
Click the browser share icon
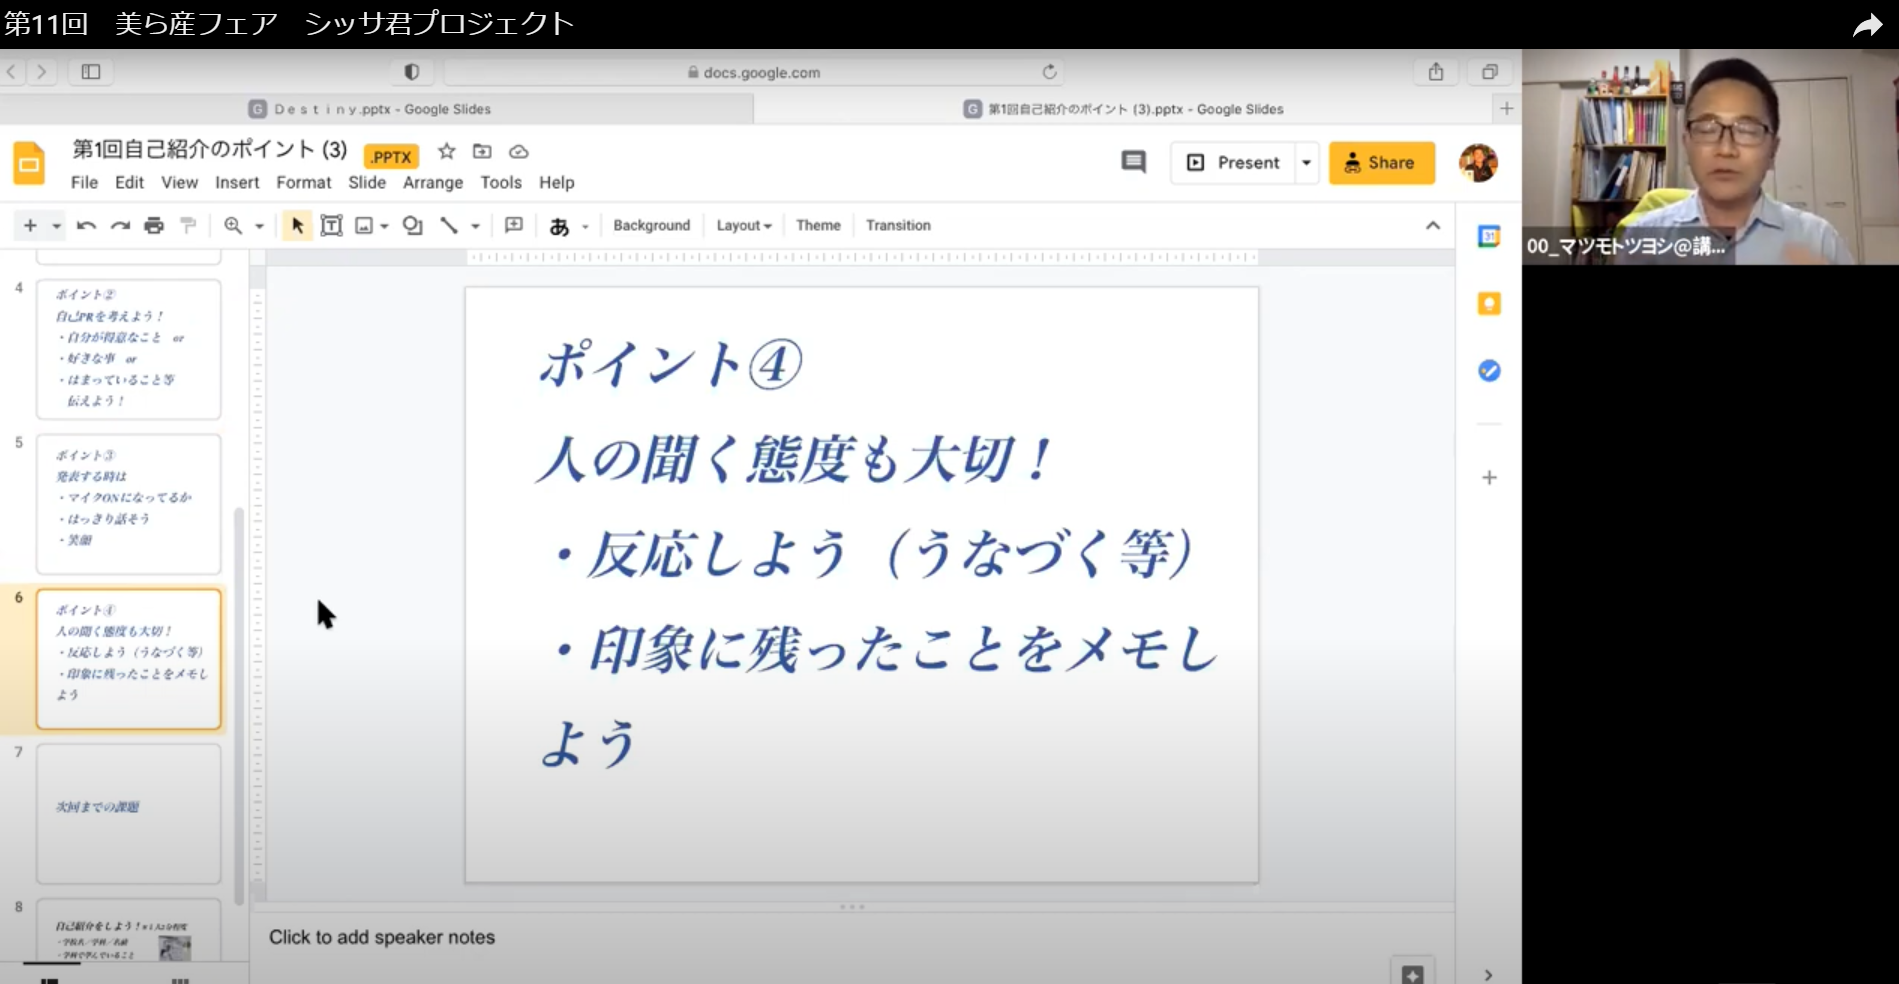pyautogui.click(x=1436, y=72)
